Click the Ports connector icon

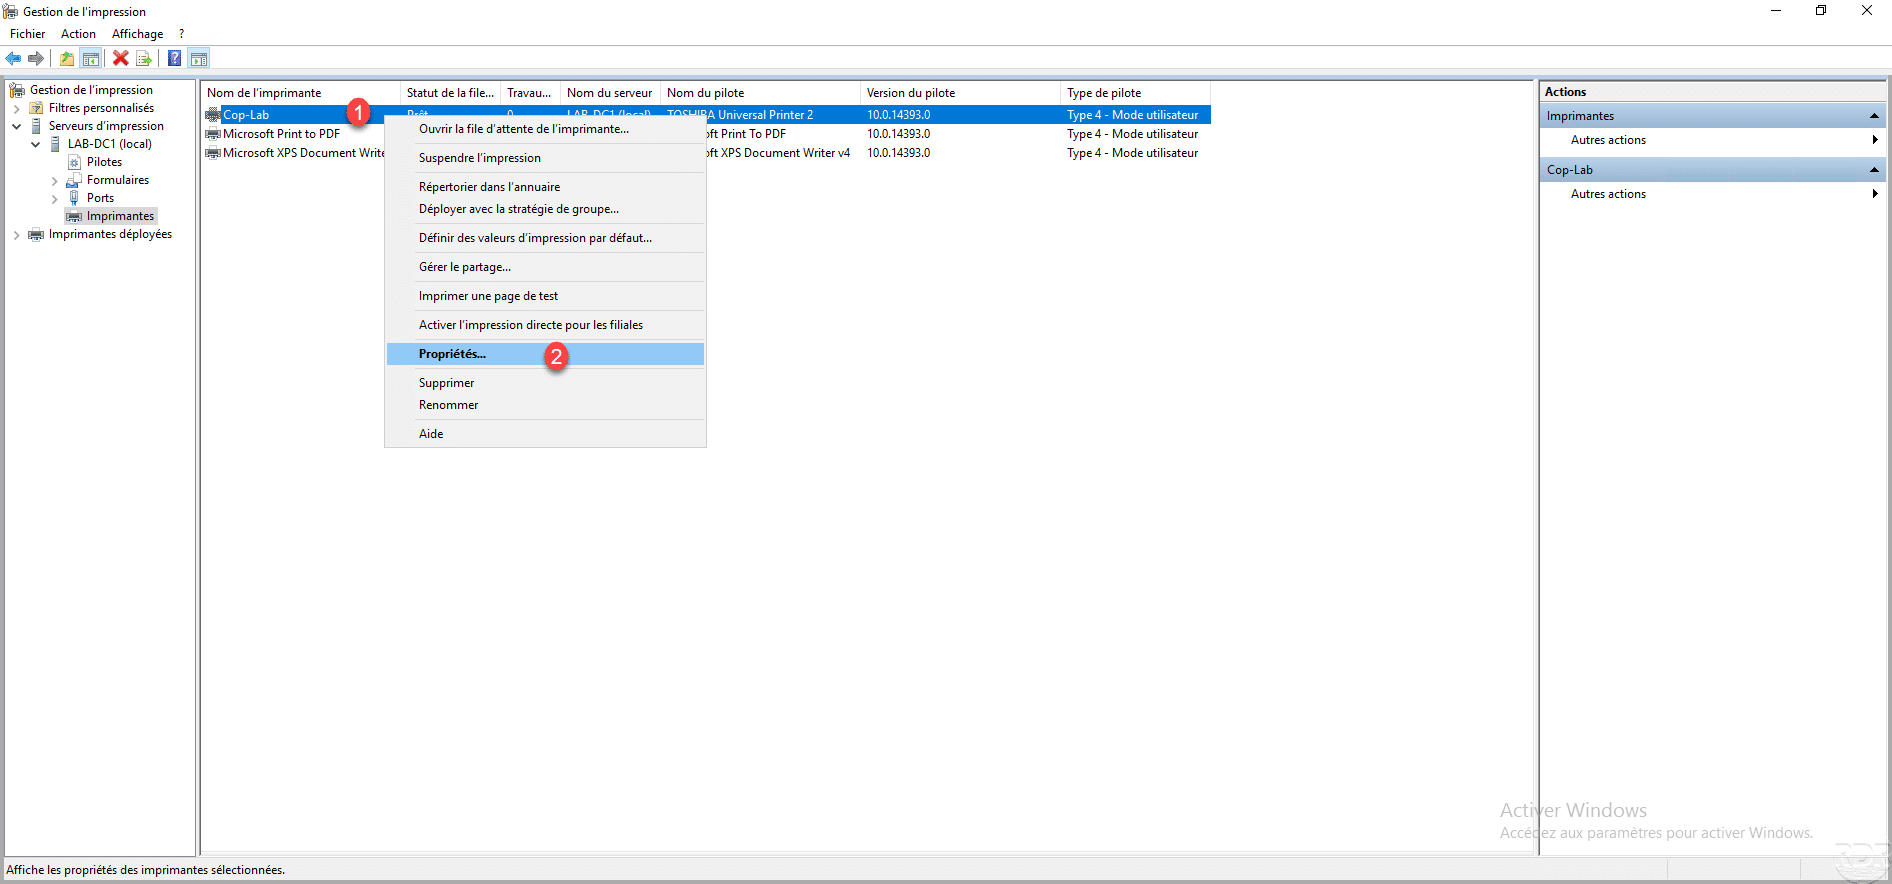(74, 198)
